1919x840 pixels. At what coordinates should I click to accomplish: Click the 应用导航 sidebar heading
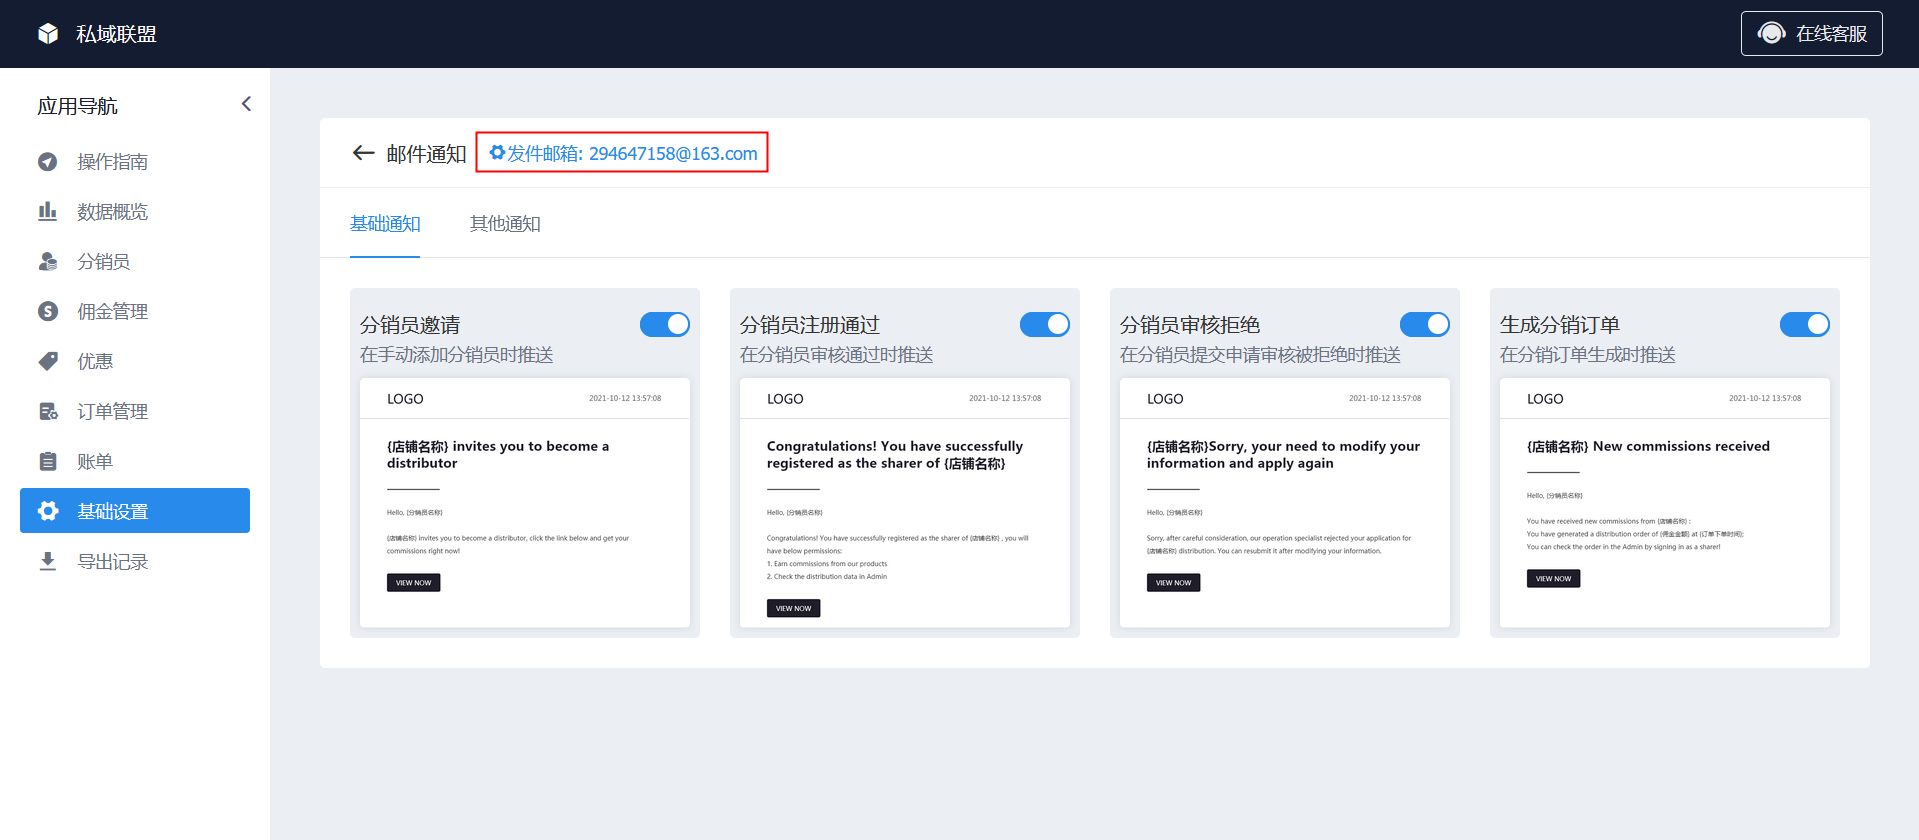[x=78, y=106]
